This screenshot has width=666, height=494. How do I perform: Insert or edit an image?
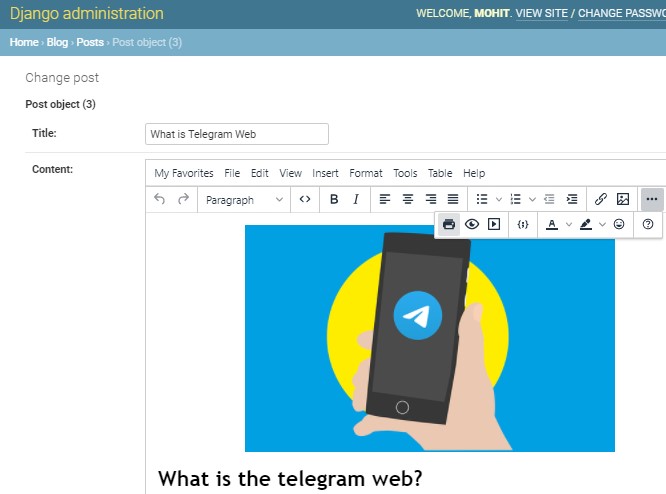pos(623,199)
